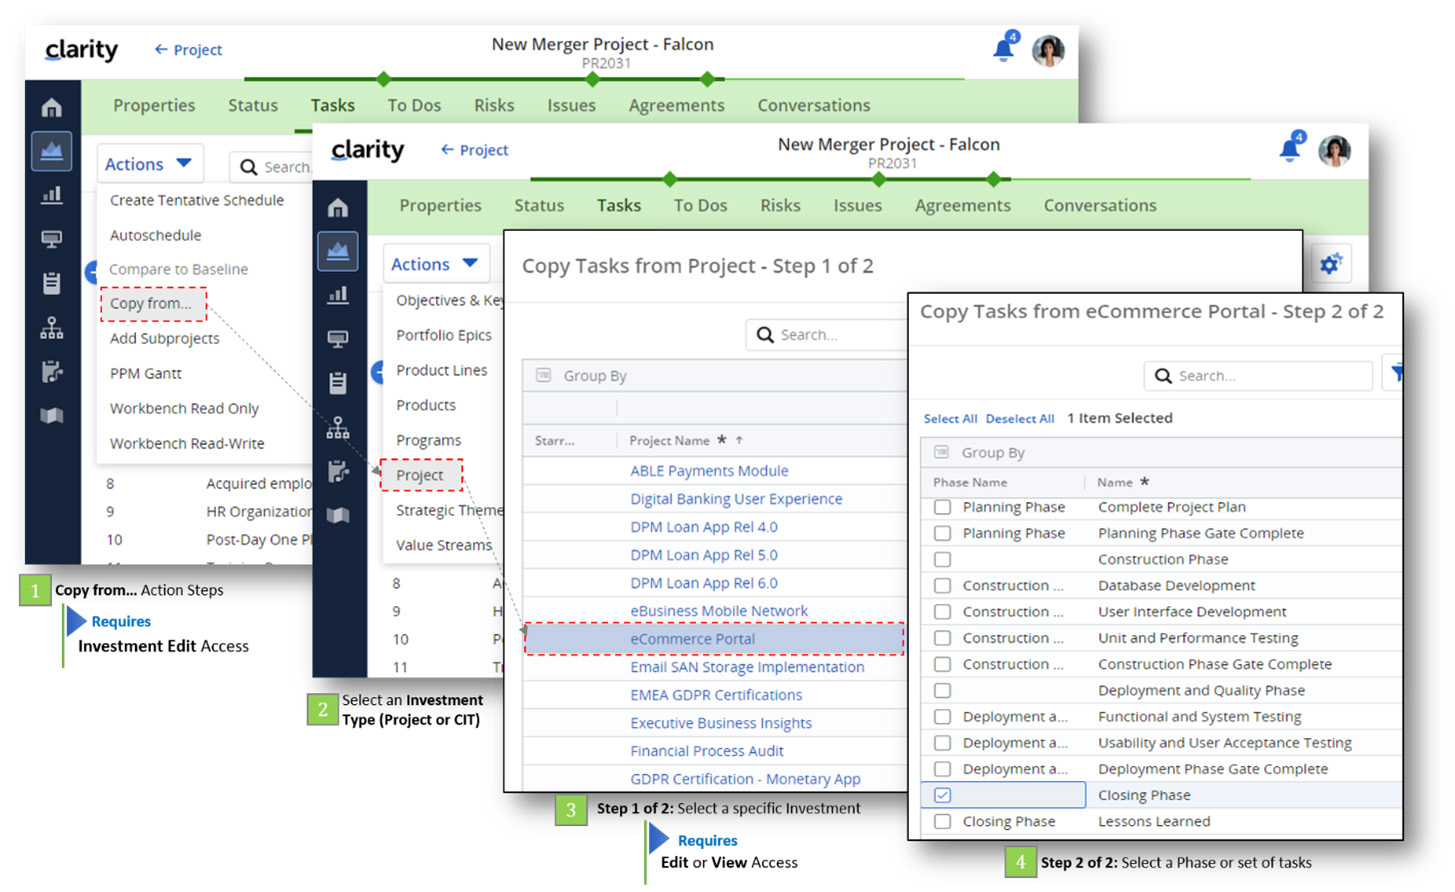This screenshot has height=892, width=1455.
Task: Open the monitor icon in front window sidebar
Action: 338,339
